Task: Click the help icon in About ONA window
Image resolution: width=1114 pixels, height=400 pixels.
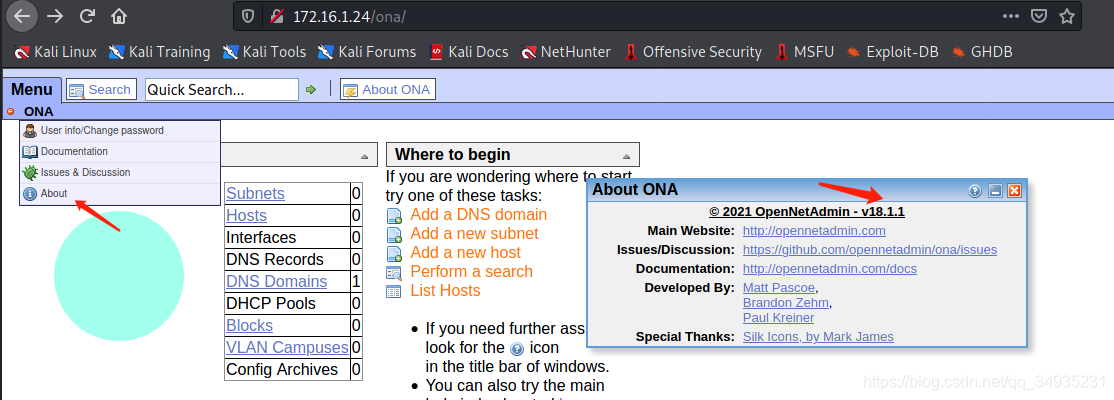Action: [975, 190]
